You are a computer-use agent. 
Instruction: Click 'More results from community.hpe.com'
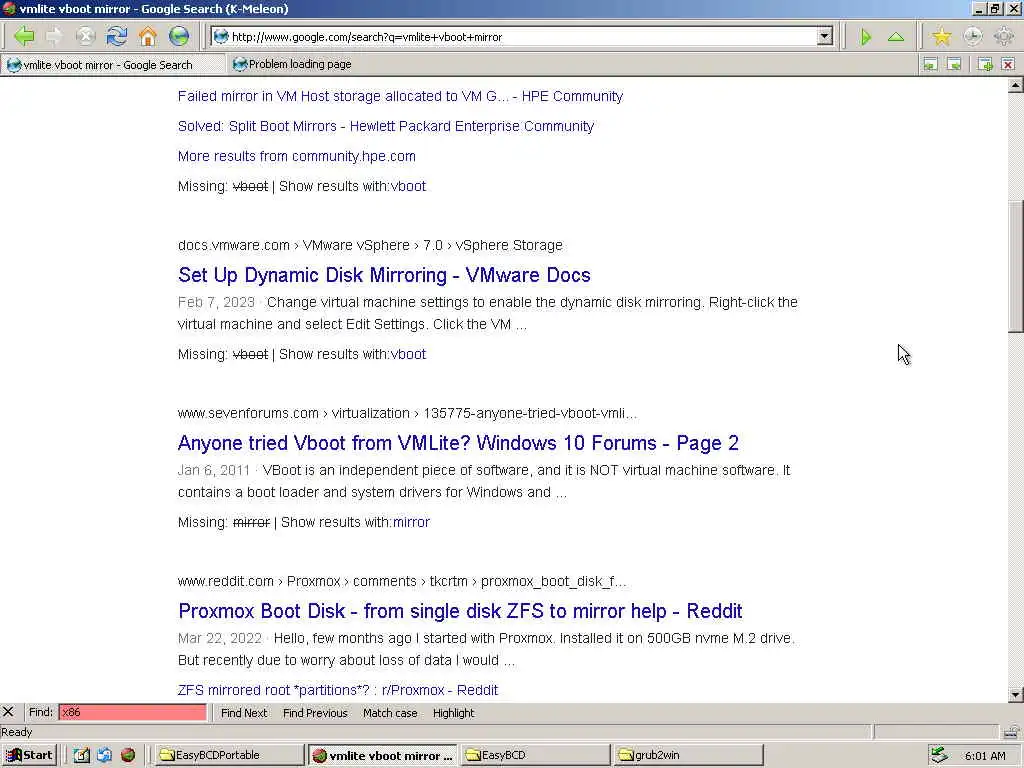coord(296,156)
